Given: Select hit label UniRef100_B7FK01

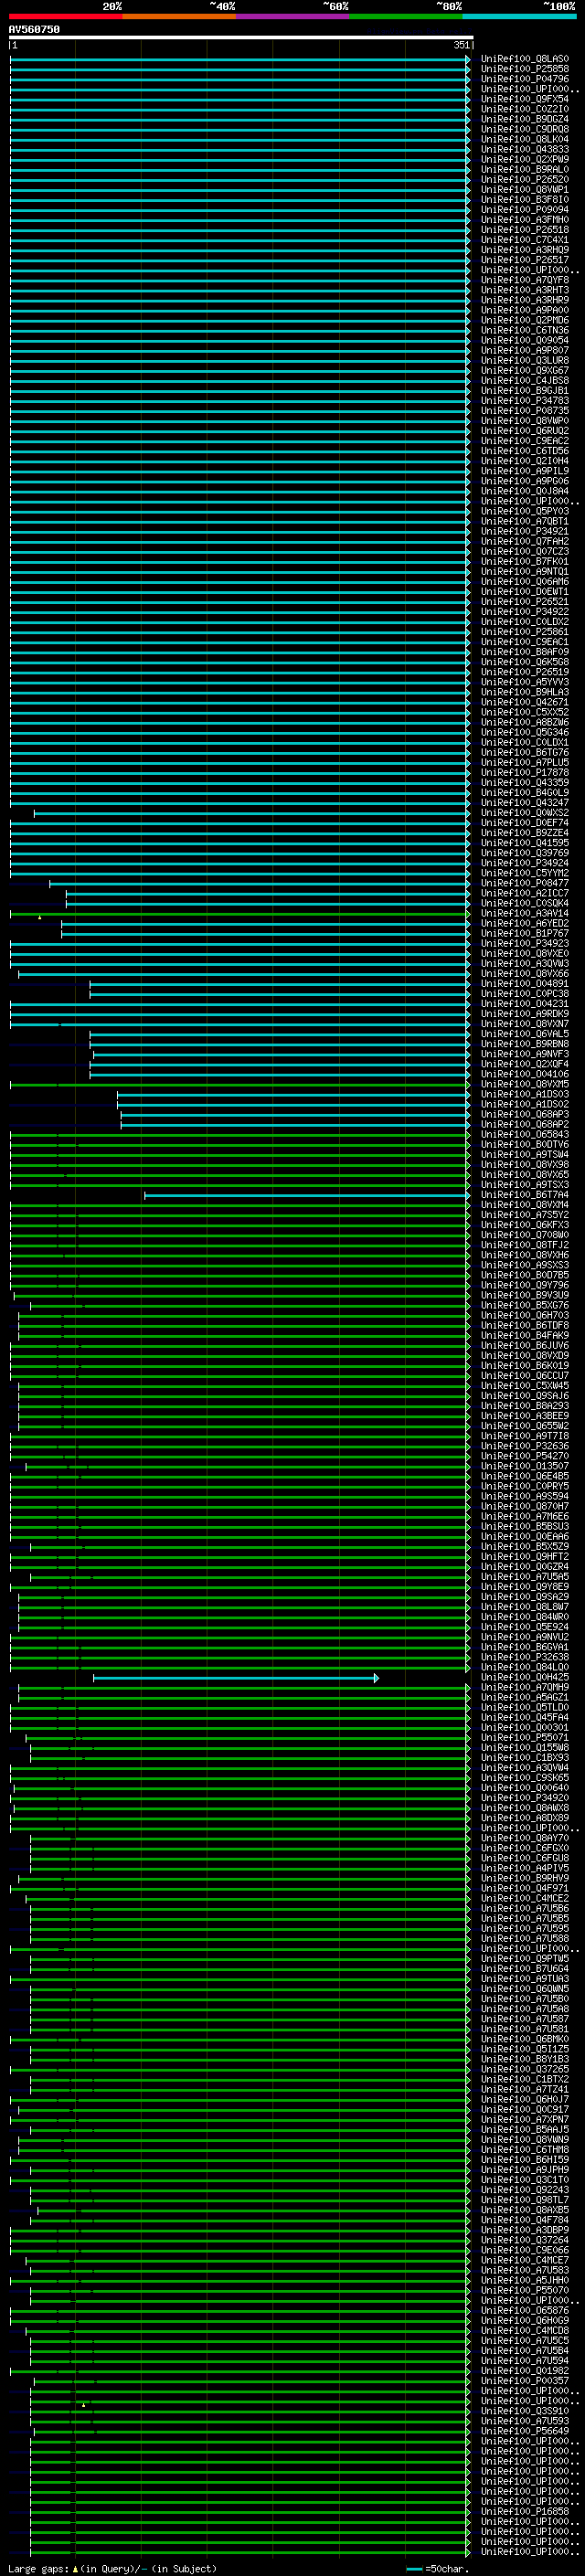Looking at the screenshot, I should pyautogui.click(x=525, y=562).
